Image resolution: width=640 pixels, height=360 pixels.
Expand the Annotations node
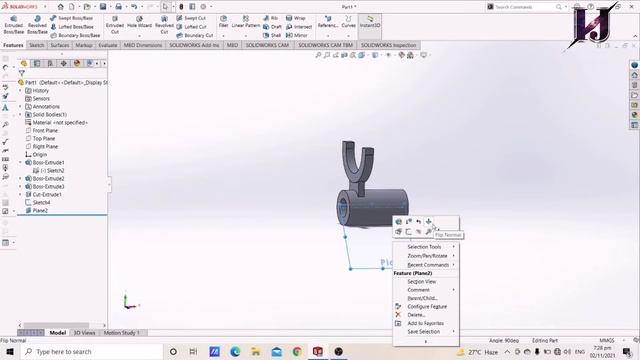pyautogui.click(x=20, y=107)
